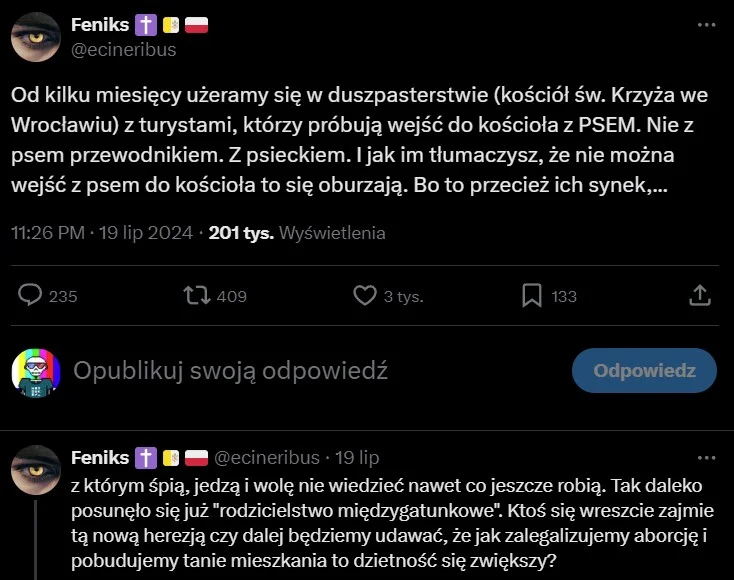
Task: Open the three-dot menu on main tweet
Action: pyautogui.click(x=706, y=25)
